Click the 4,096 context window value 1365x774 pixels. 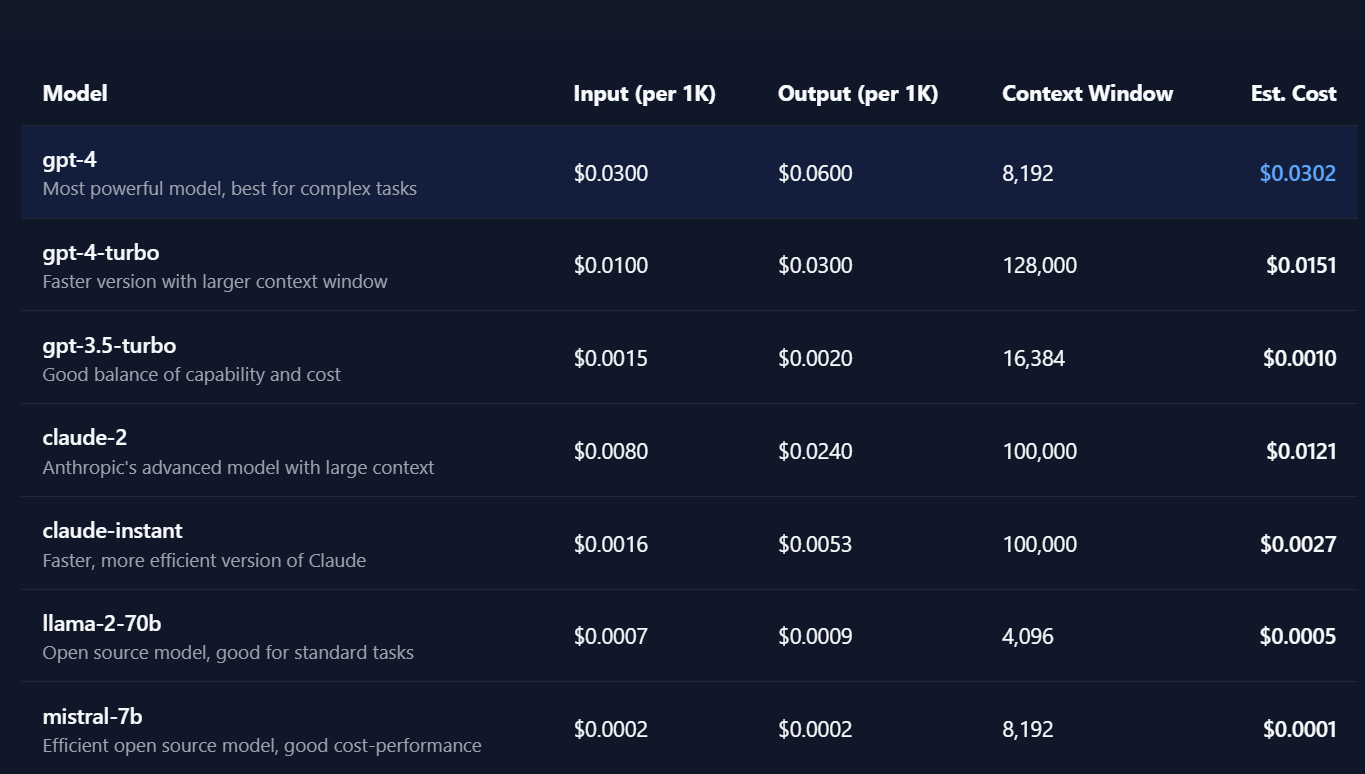tap(1027, 636)
